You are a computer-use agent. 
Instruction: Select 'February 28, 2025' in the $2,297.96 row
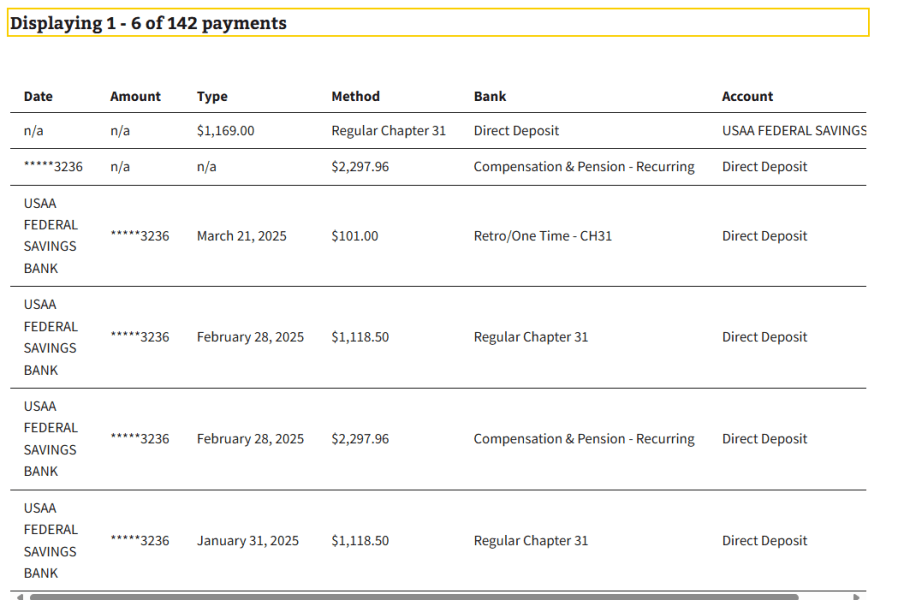[x=250, y=439]
